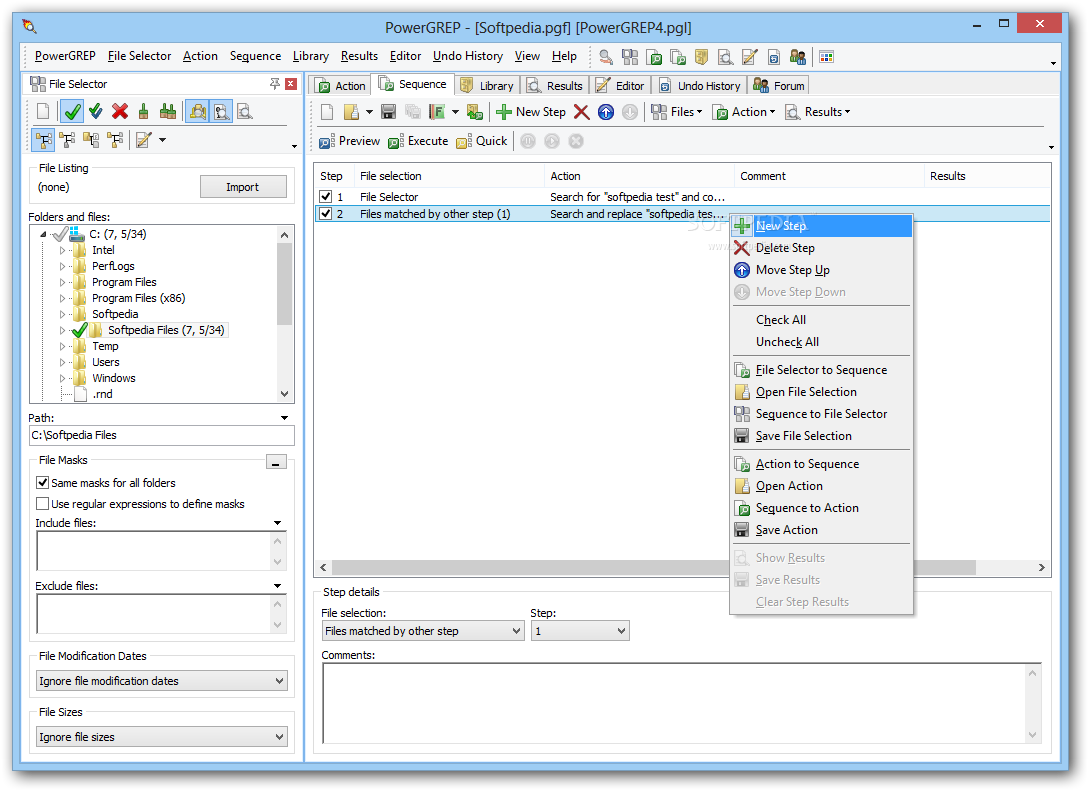Open the Action toolbar dropdown
Viewport: 1089px width, 791px height.
pyautogui.click(x=744, y=112)
